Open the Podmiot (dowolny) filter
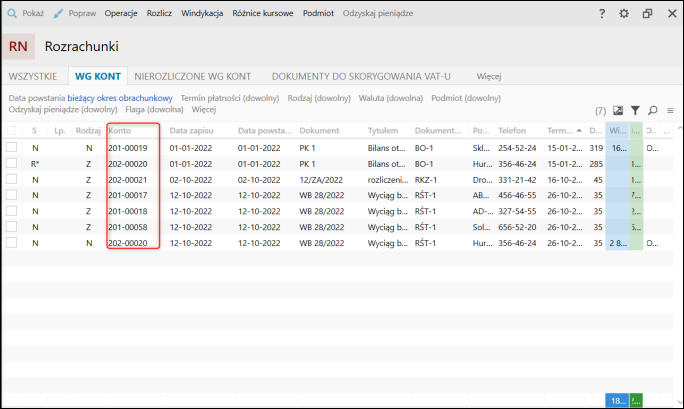This screenshot has height=409, width=684. tap(466, 98)
